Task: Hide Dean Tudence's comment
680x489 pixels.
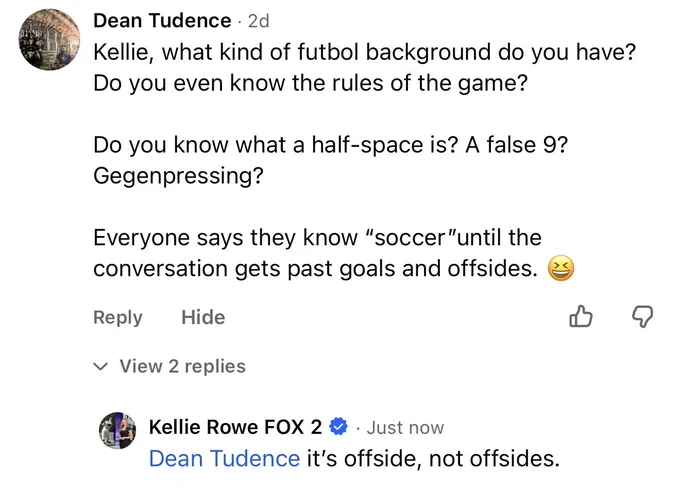Action: click(x=203, y=317)
